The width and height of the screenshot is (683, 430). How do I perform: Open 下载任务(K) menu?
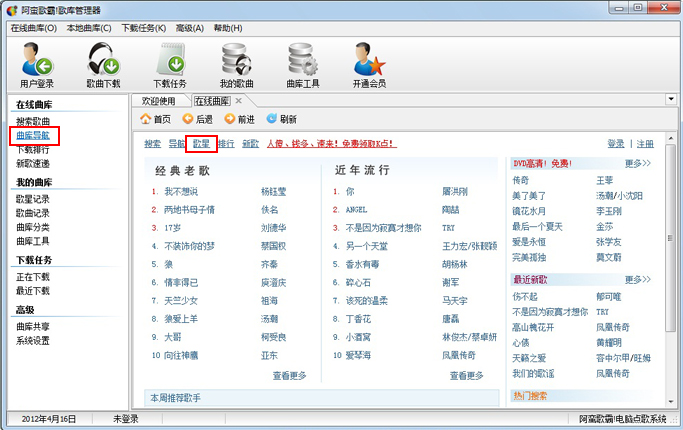click(x=144, y=28)
